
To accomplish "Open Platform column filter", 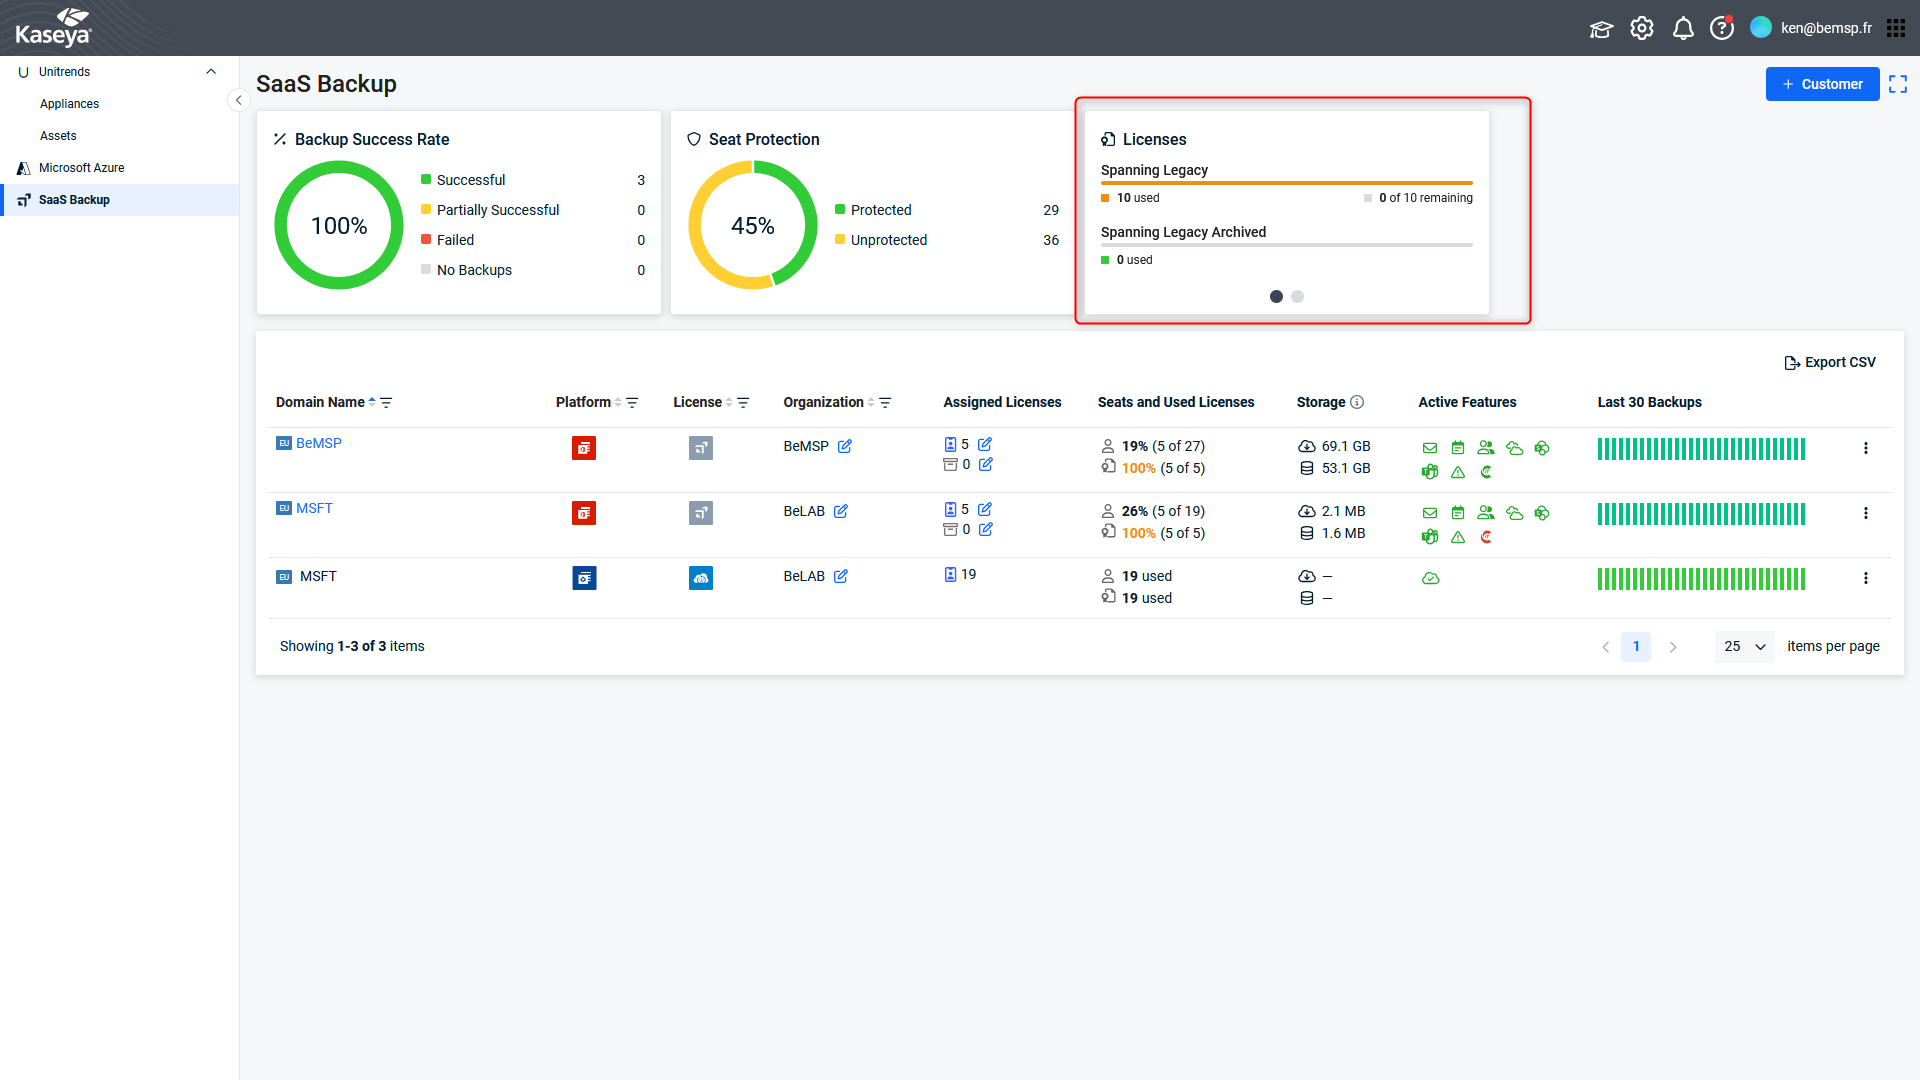I will pos(632,402).
